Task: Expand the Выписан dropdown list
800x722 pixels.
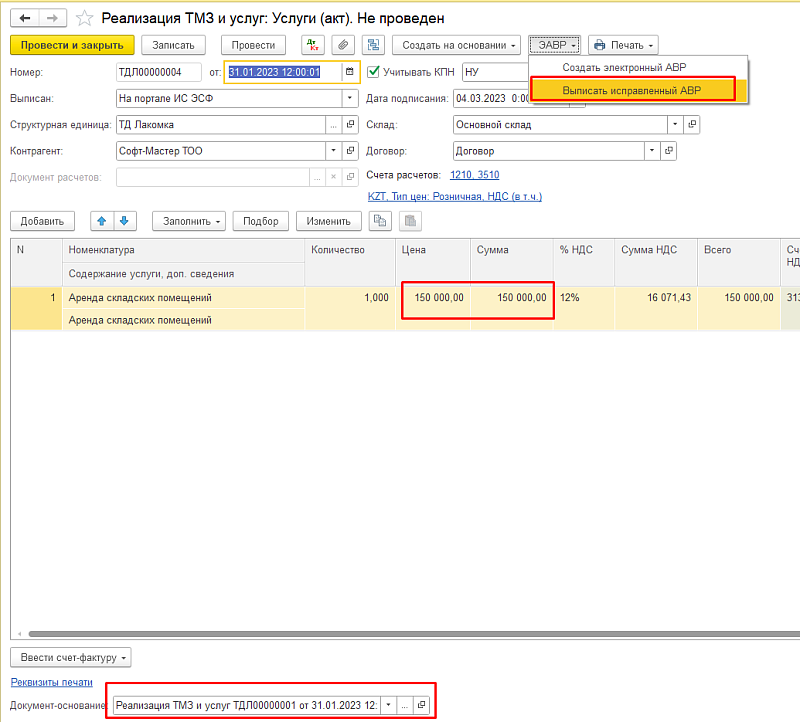Action: pos(349,98)
